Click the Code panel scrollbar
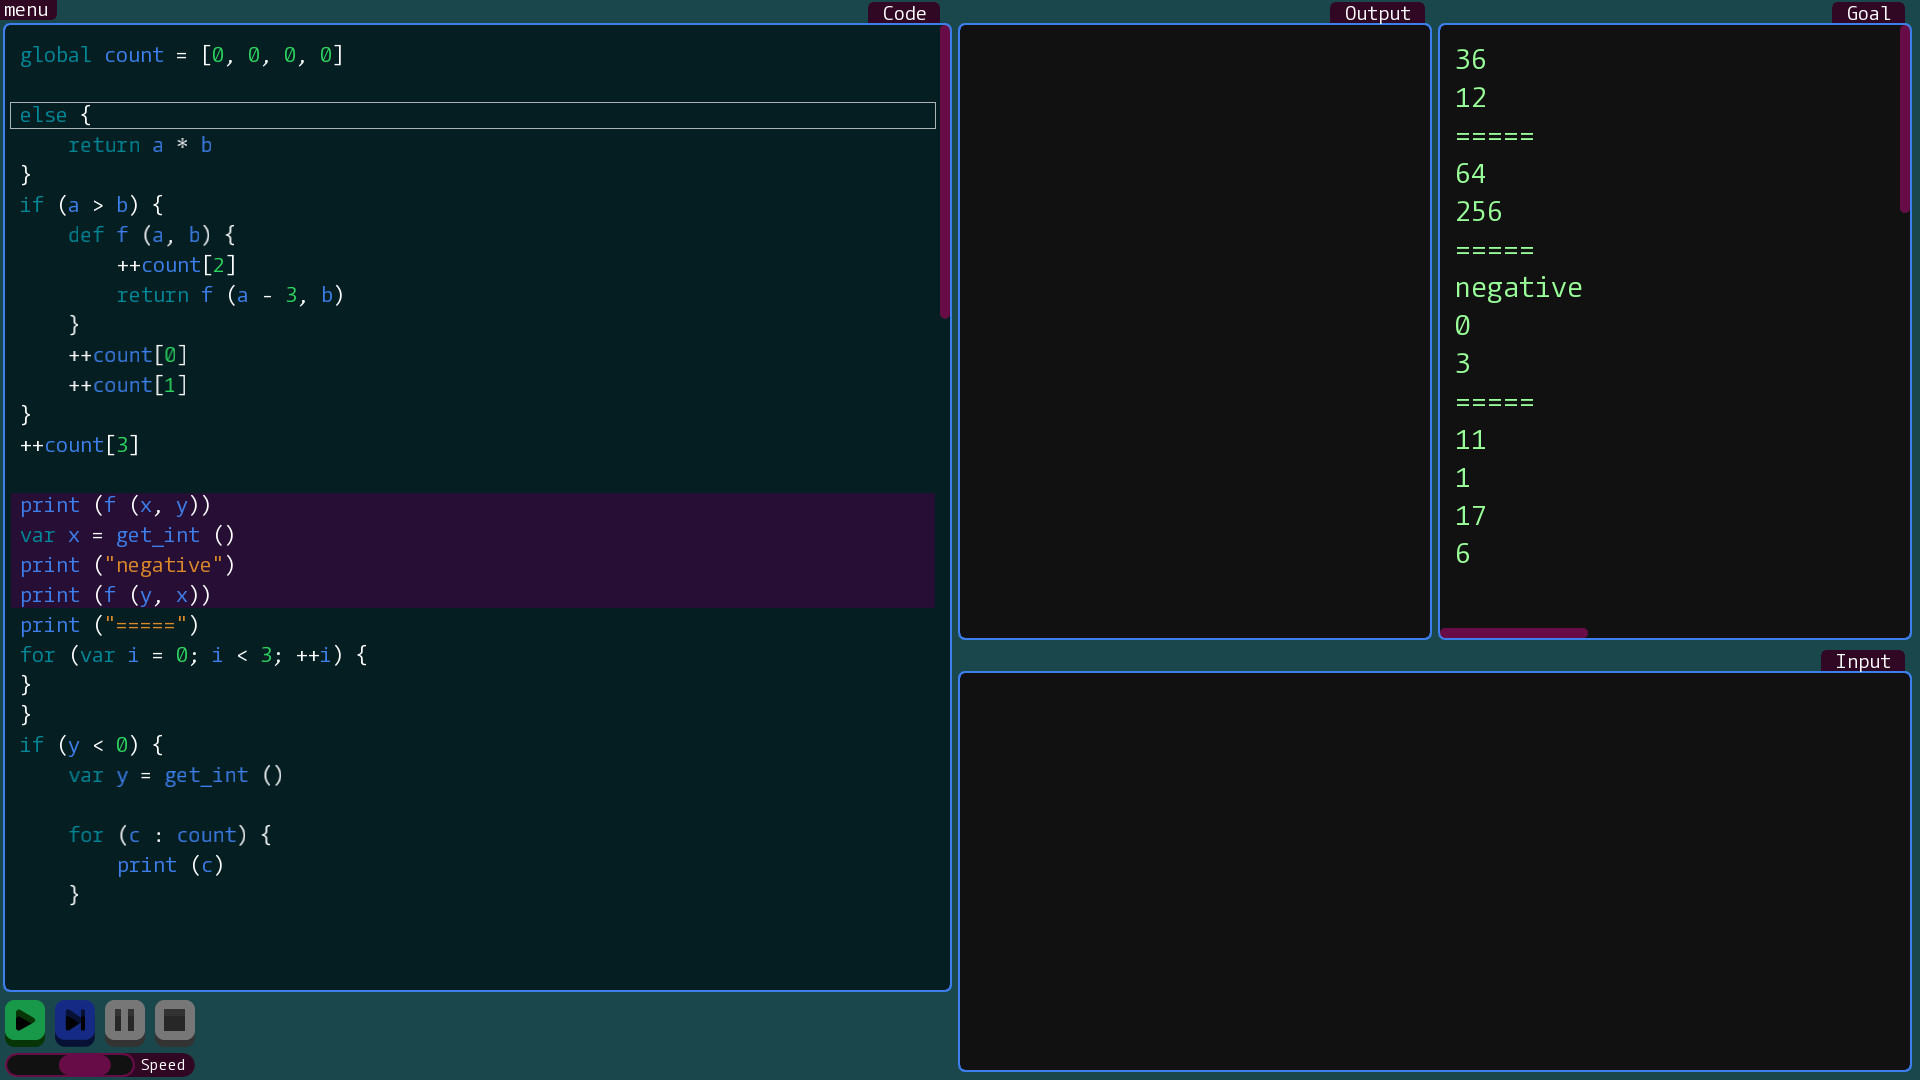The width and height of the screenshot is (1920, 1080). click(944, 170)
